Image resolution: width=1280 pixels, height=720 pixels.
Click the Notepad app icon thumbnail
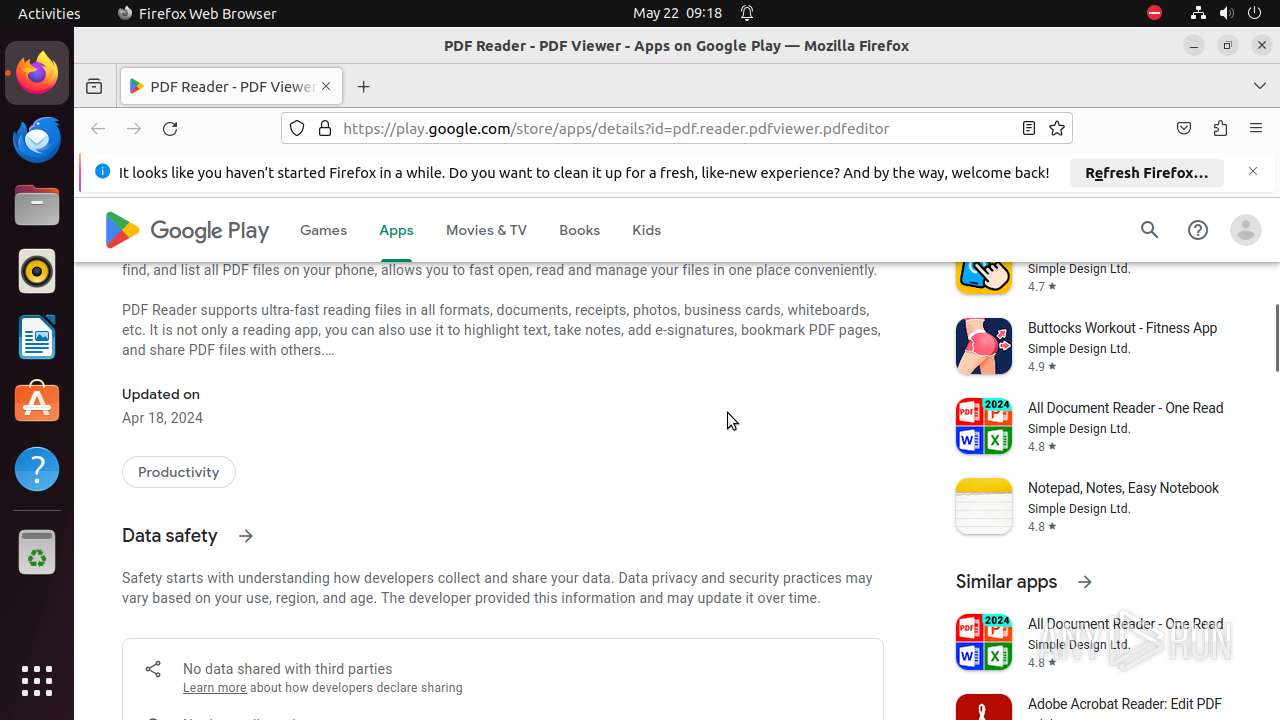[x=984, y=506]
